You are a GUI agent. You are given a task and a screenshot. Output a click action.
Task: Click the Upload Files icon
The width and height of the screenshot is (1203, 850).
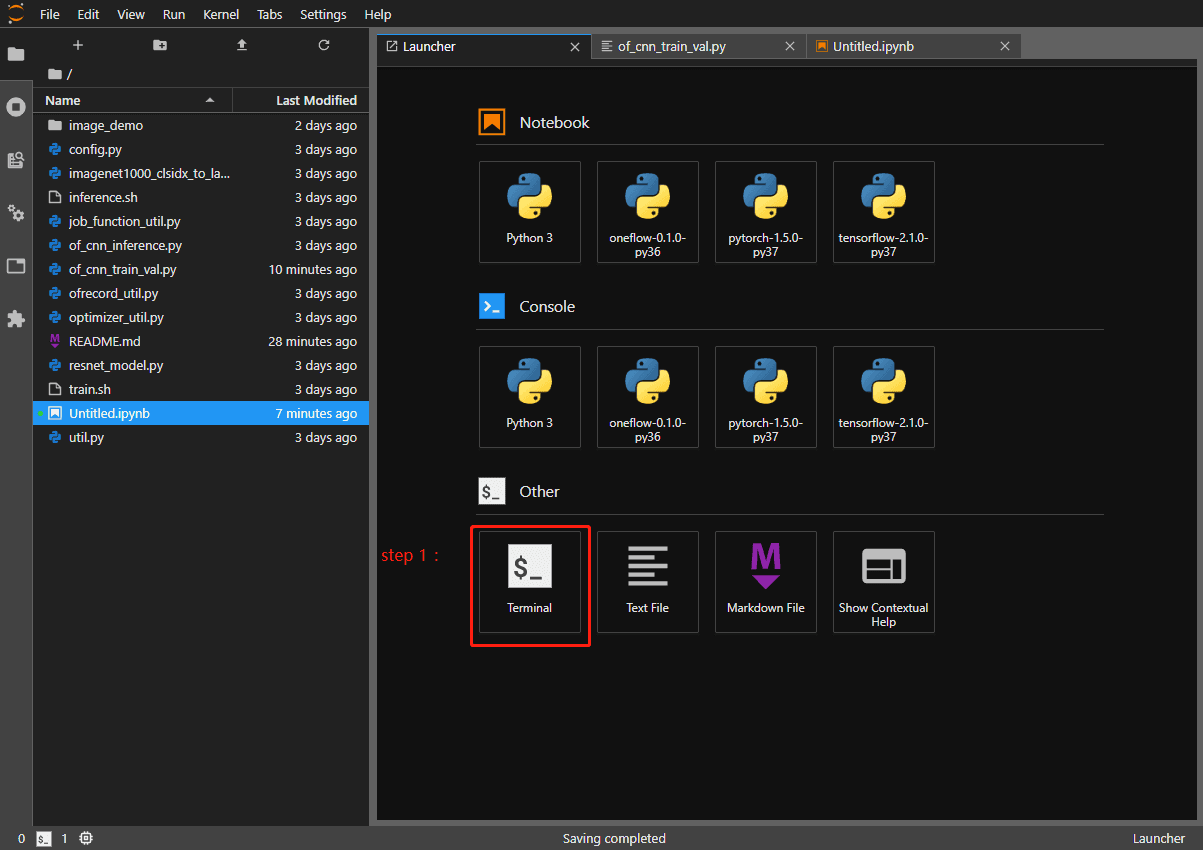[242, 46]
